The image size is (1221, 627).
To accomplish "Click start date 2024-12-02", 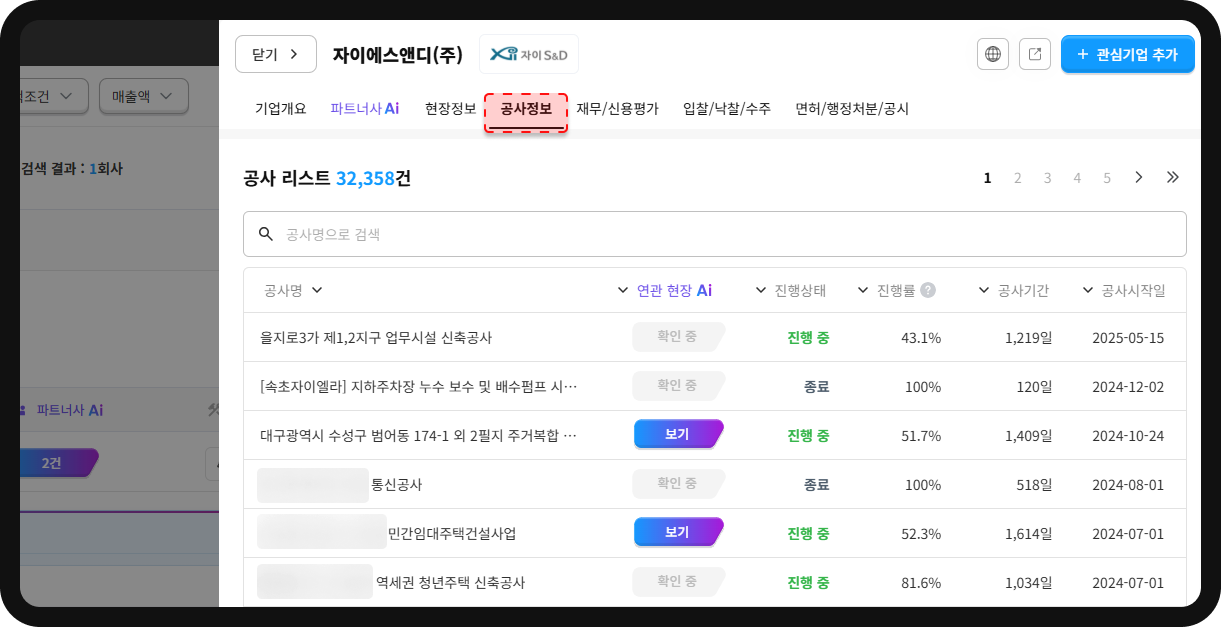I will click(x=1128, y=387).
